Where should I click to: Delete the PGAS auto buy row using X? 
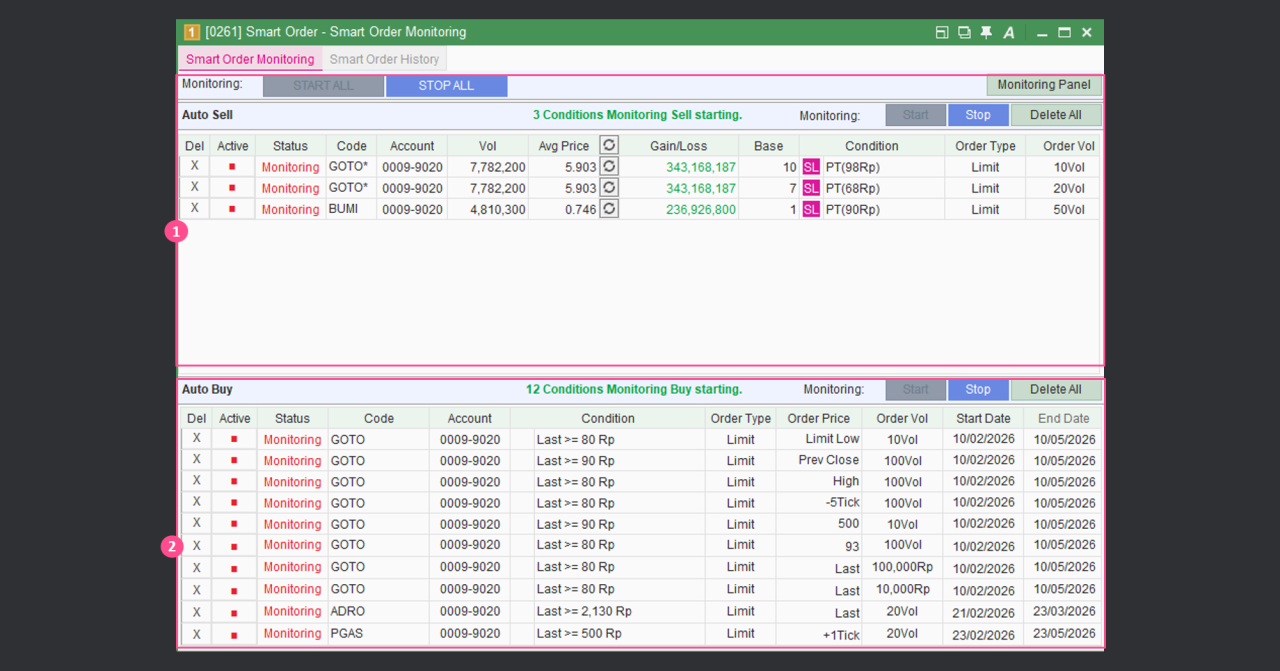(x=196, y=634)
